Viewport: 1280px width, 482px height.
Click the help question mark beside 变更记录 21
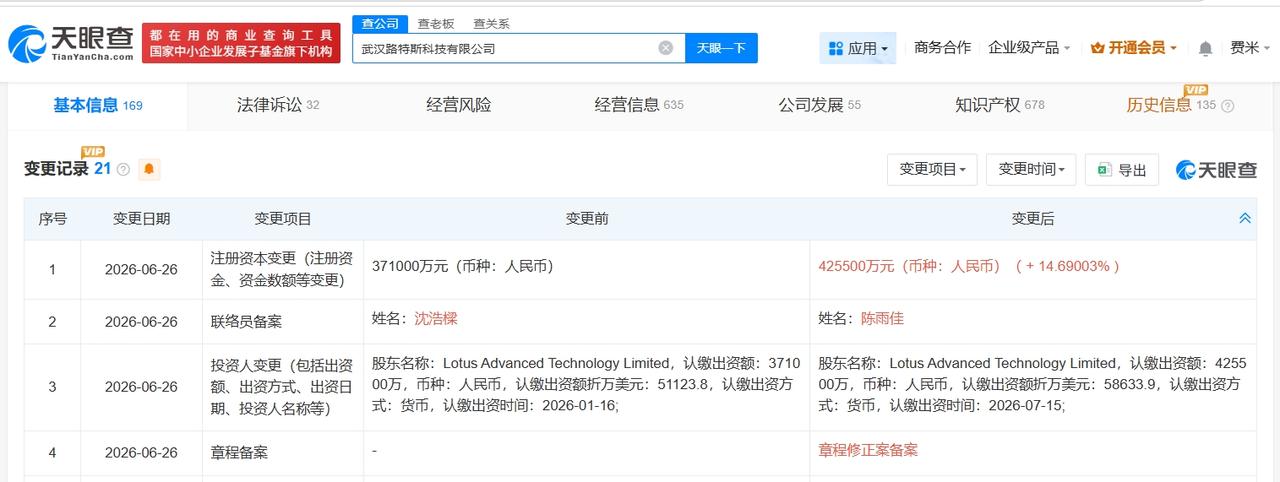(x=123, y=170)
